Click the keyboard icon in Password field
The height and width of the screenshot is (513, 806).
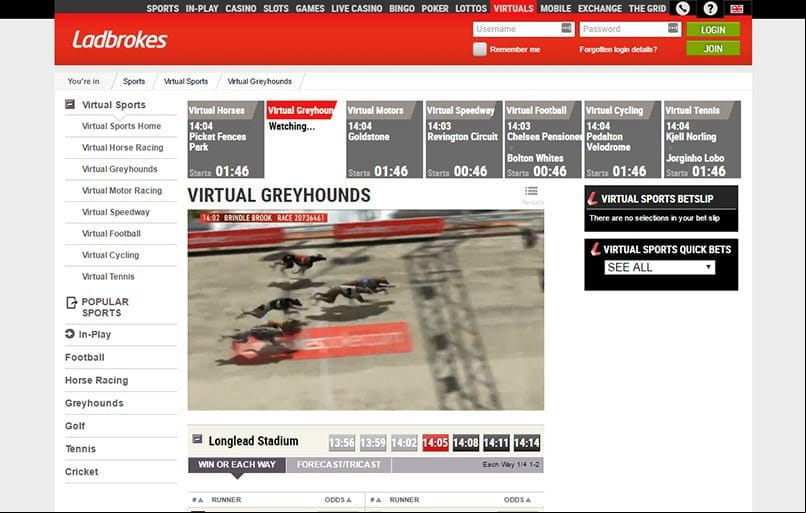click(673, 28)
